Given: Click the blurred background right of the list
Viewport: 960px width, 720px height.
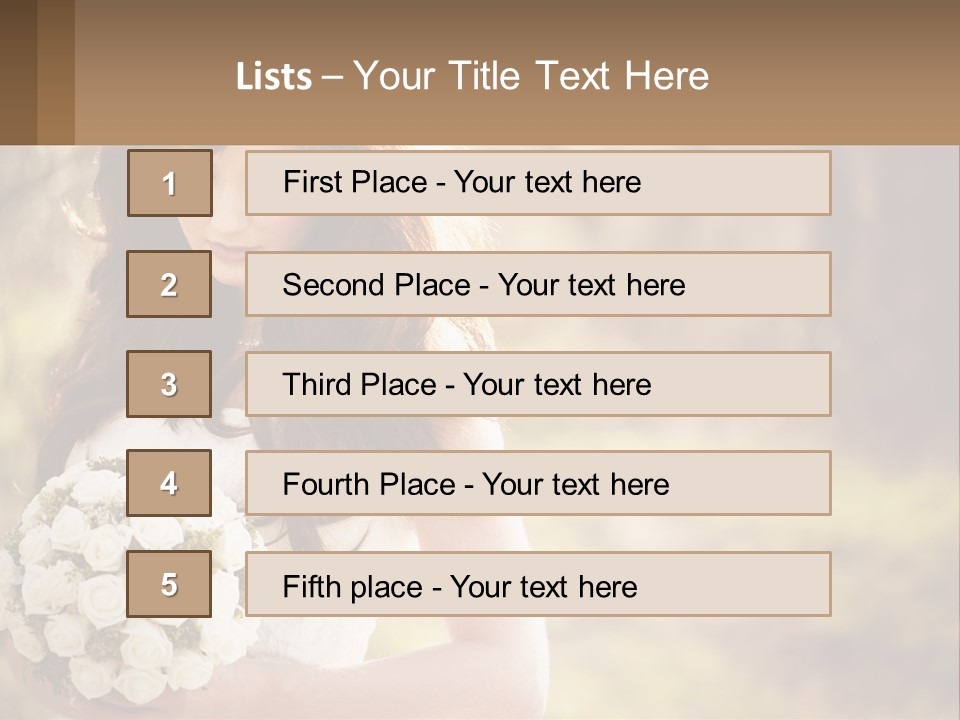Looking at the screenshot, I should [x=895, y=400].
